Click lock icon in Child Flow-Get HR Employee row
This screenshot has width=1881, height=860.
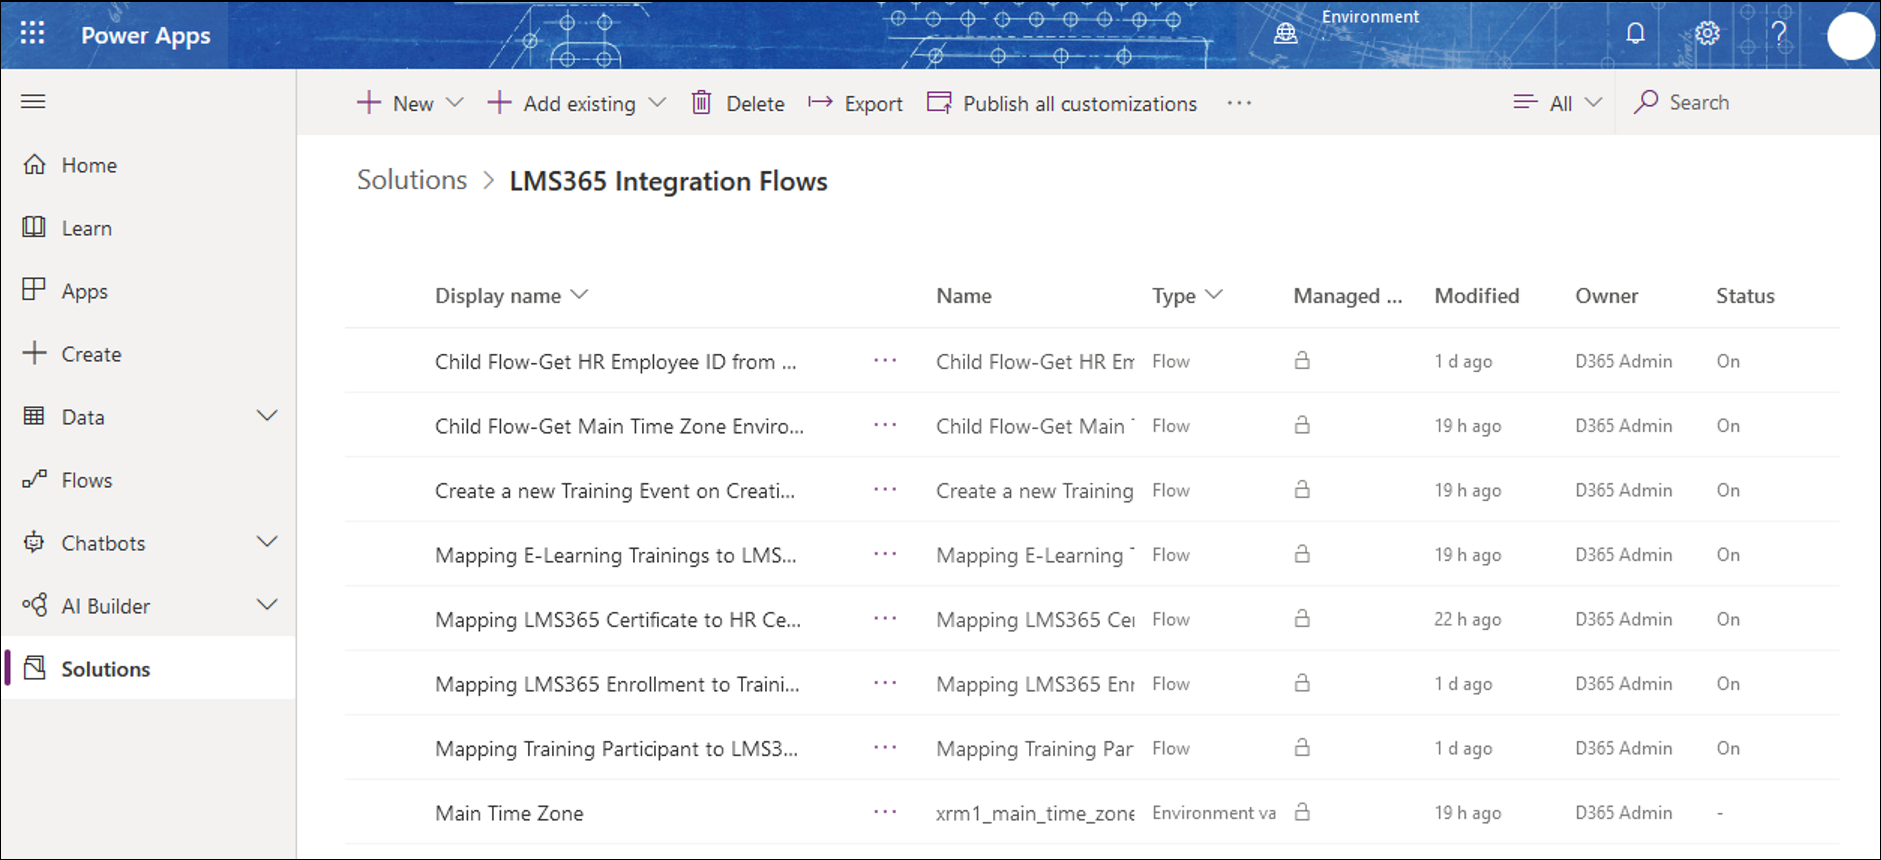1302,360
